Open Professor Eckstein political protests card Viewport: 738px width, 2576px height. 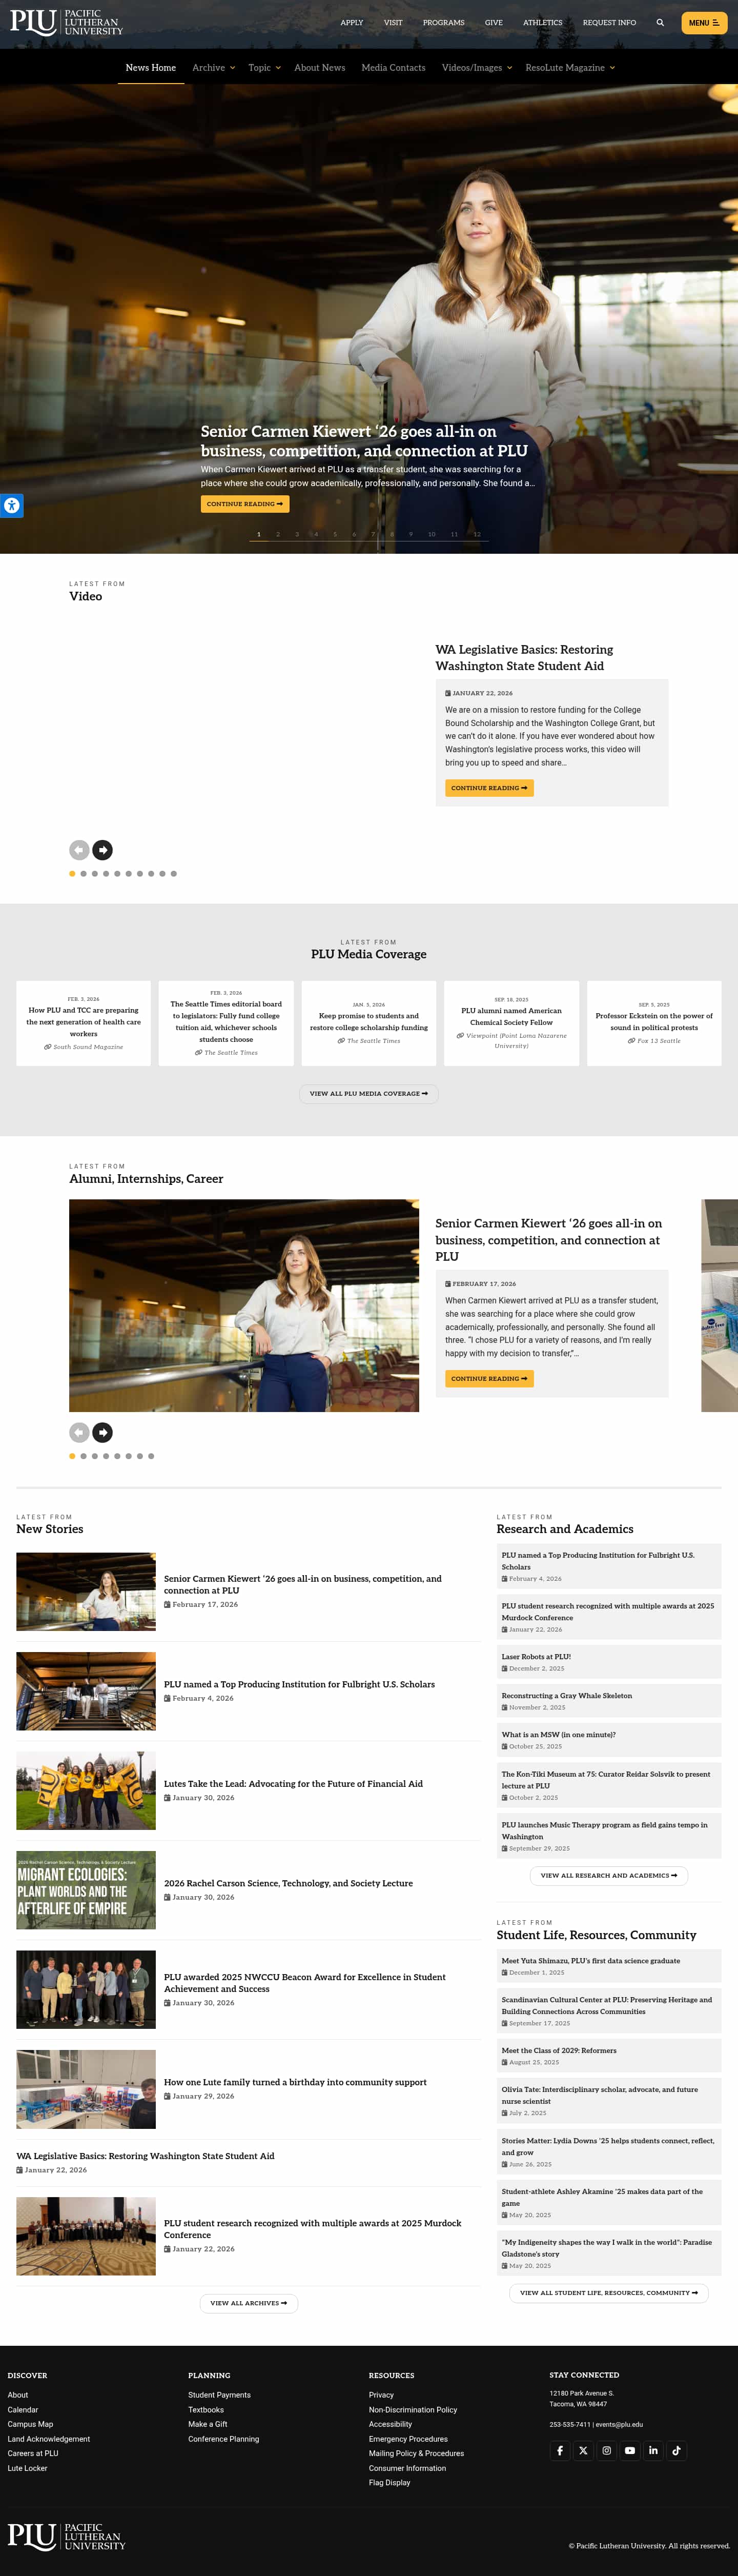click(654, 1022)
